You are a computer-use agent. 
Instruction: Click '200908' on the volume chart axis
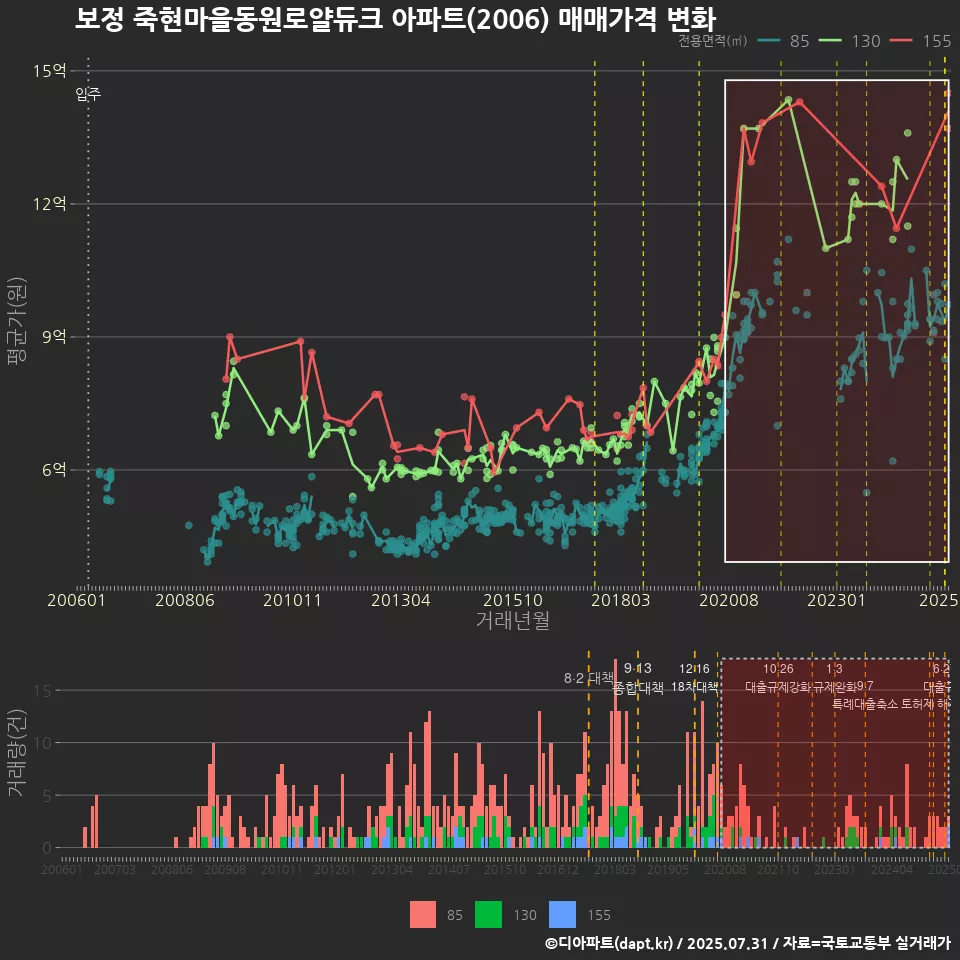coord(225,869)
